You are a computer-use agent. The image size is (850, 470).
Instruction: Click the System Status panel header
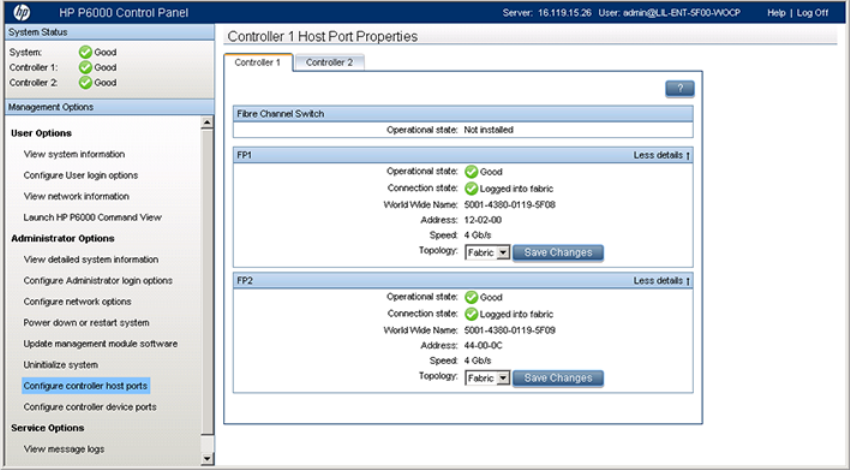click(110, 32)
